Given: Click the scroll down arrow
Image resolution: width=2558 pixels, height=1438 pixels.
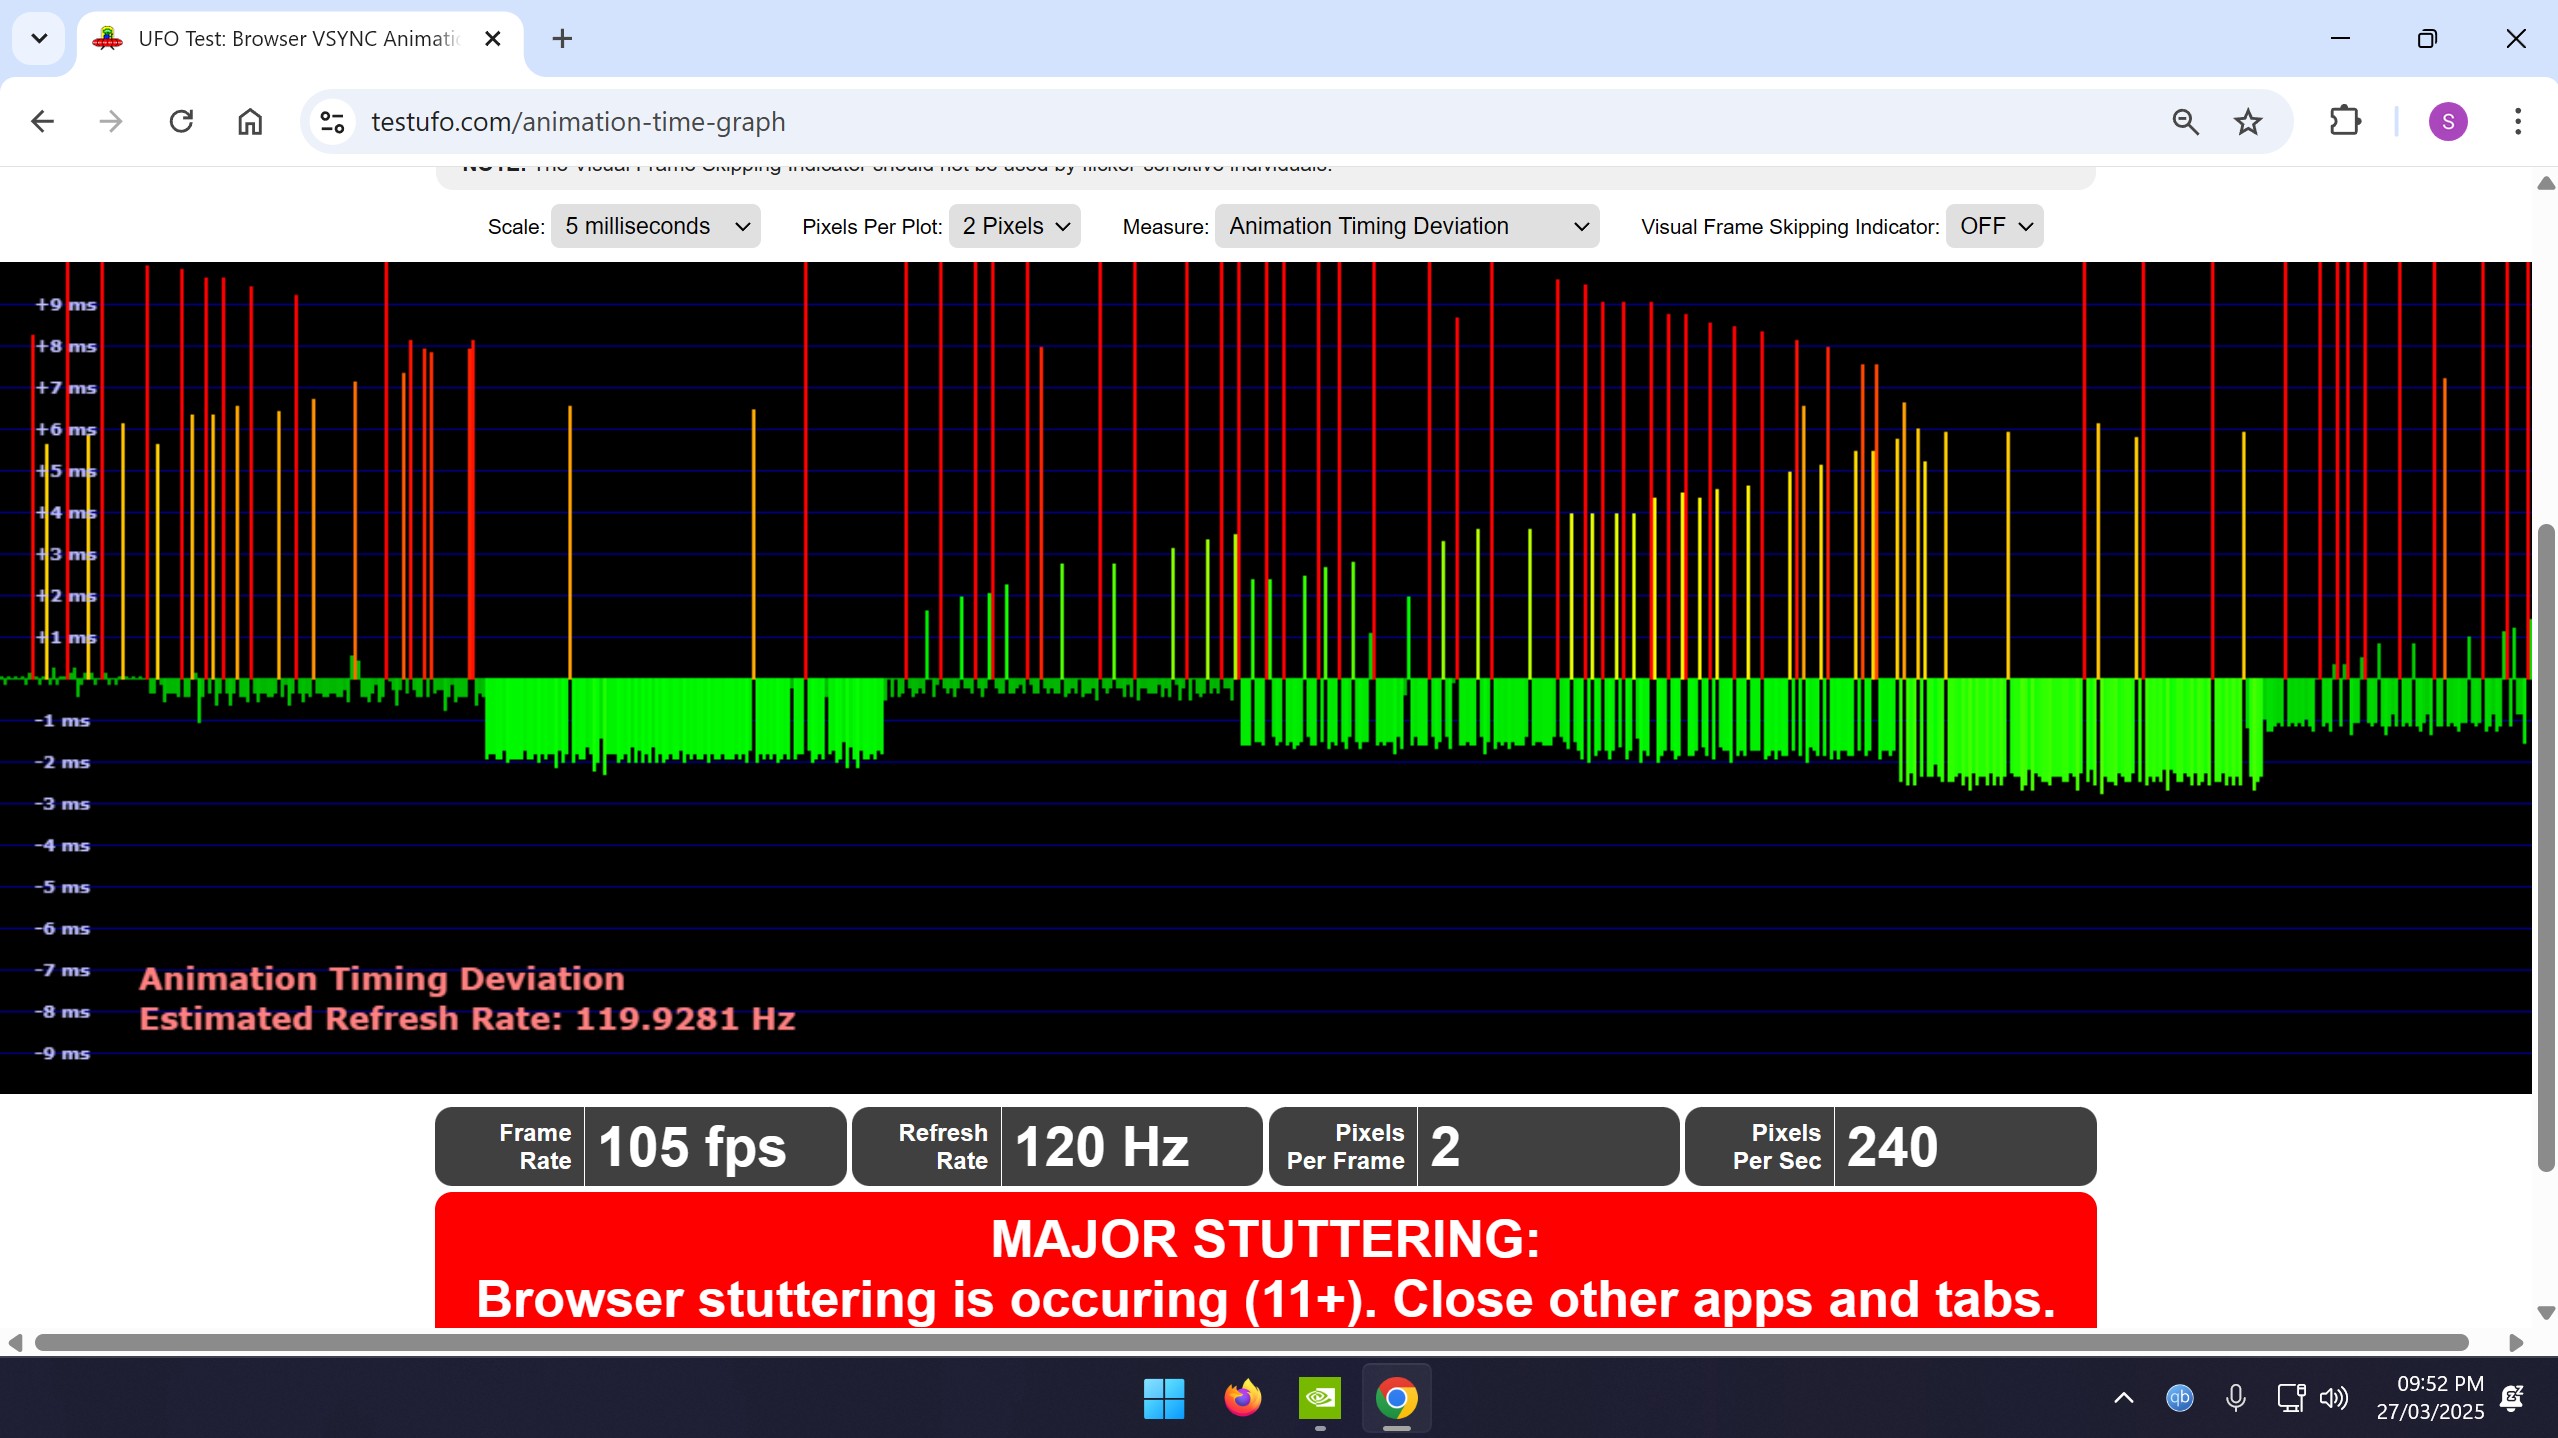Looking at the screenshot, I should pyautogui.click(x=2546, y=1312).
